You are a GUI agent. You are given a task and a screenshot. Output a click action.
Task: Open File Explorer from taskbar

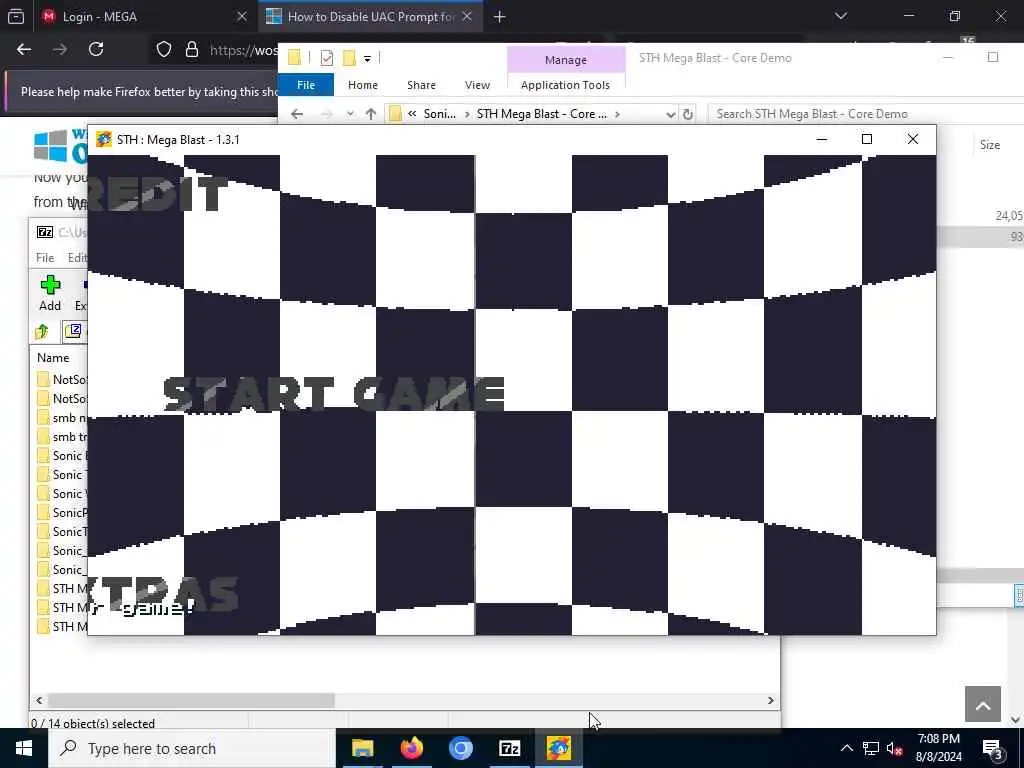tap(362, 748)
